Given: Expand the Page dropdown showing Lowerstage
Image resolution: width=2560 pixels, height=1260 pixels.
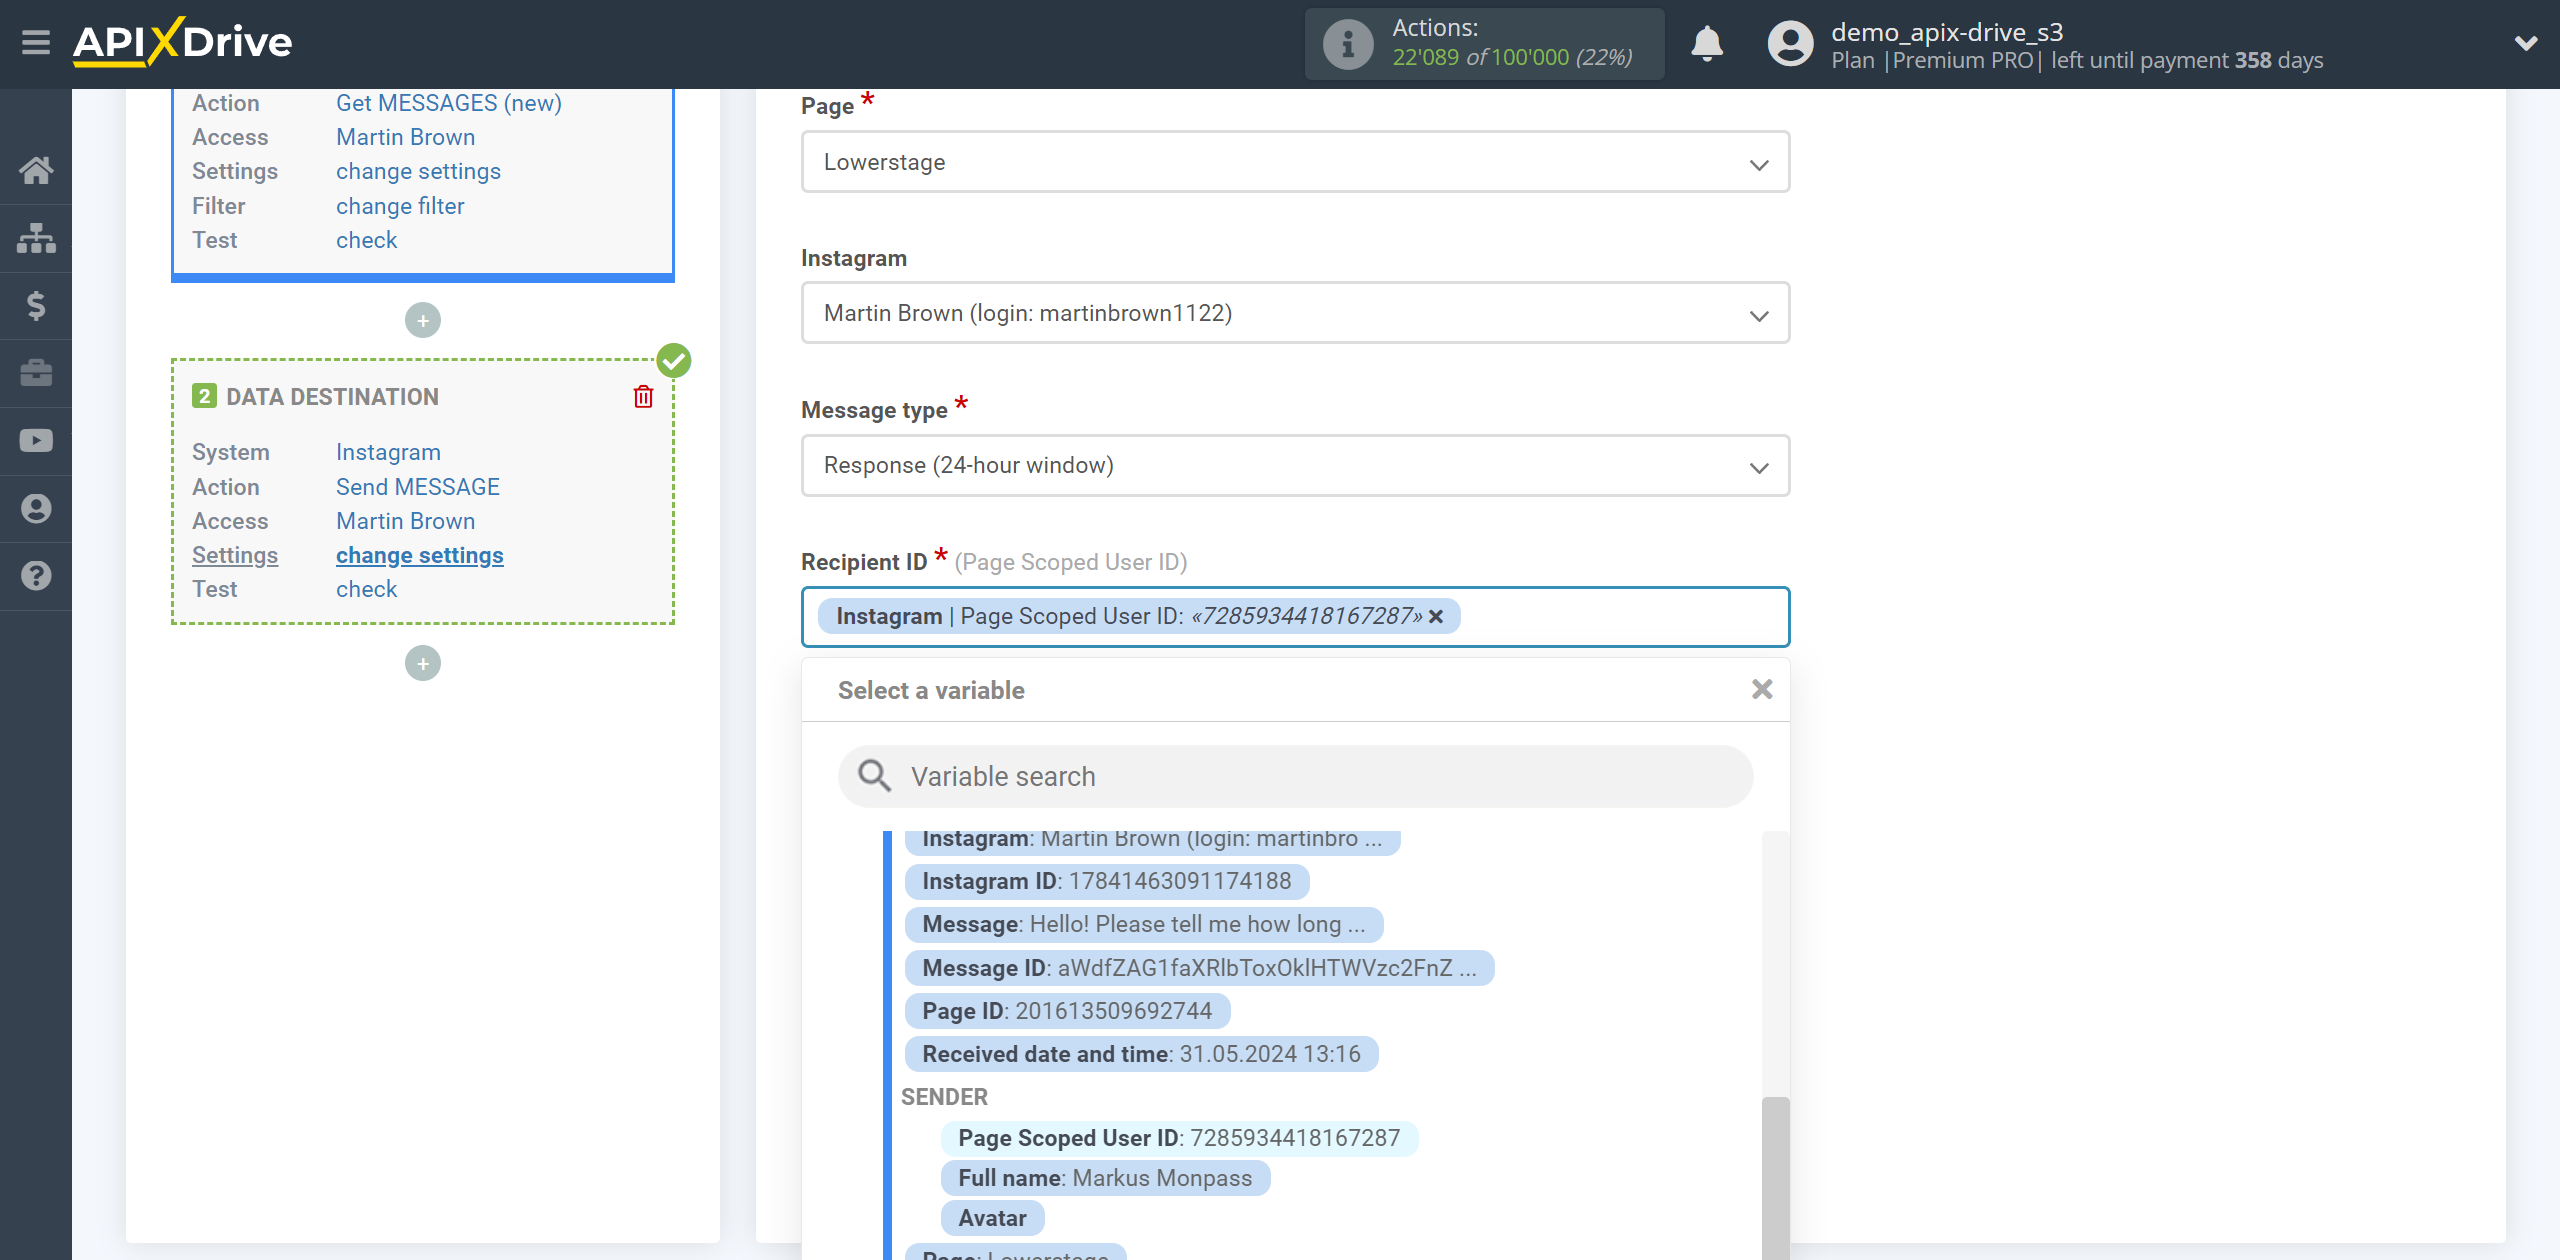Looking at the screenshot, I should 1295,162.
